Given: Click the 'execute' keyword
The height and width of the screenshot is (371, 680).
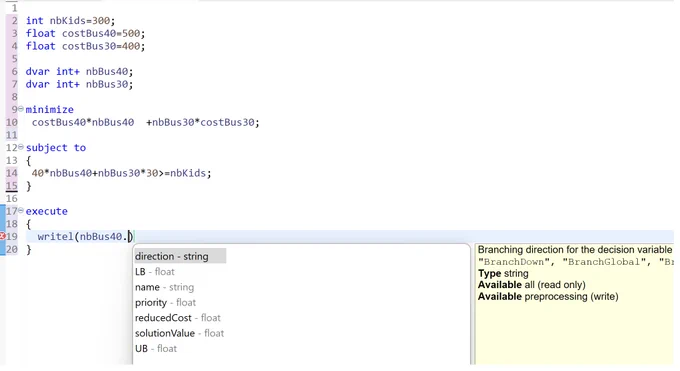Looking at the screenshot, I should [46, 211].
